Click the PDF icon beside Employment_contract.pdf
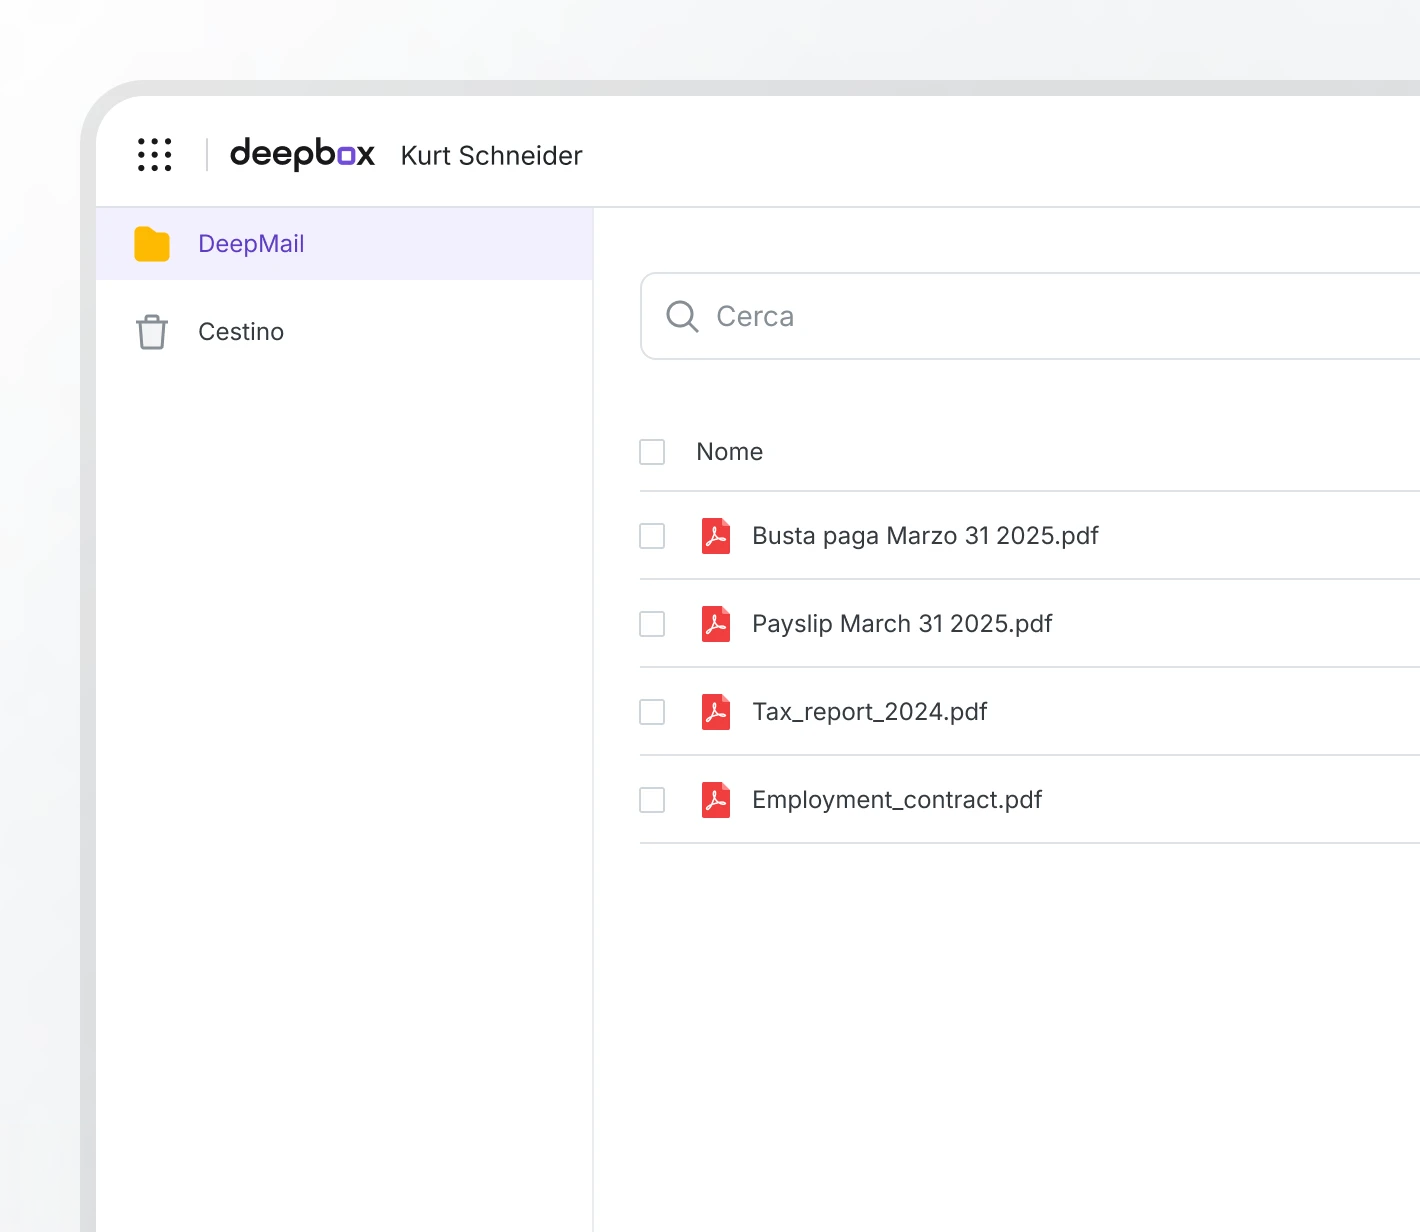This screenshot has height=1232, width=1420. click(716, 800)
